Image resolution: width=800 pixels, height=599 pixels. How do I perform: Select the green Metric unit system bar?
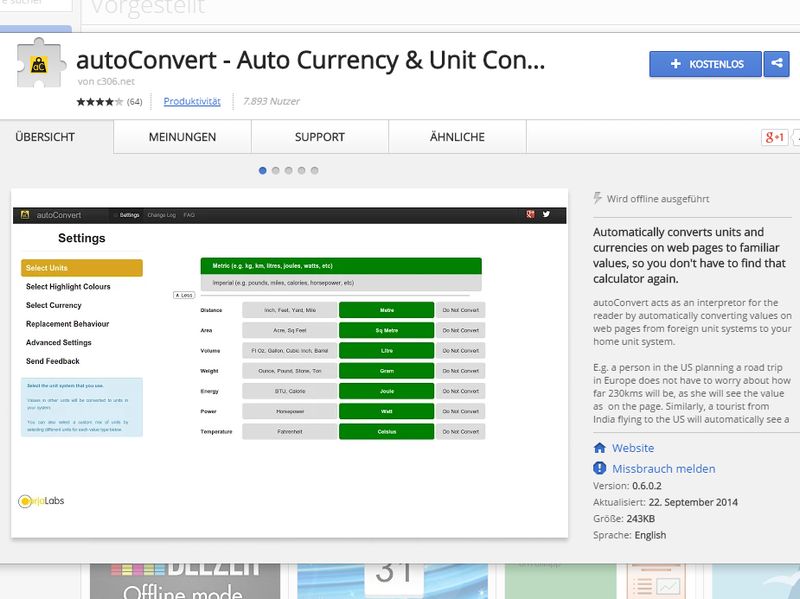pyautogui.click(x=341, y=266)
